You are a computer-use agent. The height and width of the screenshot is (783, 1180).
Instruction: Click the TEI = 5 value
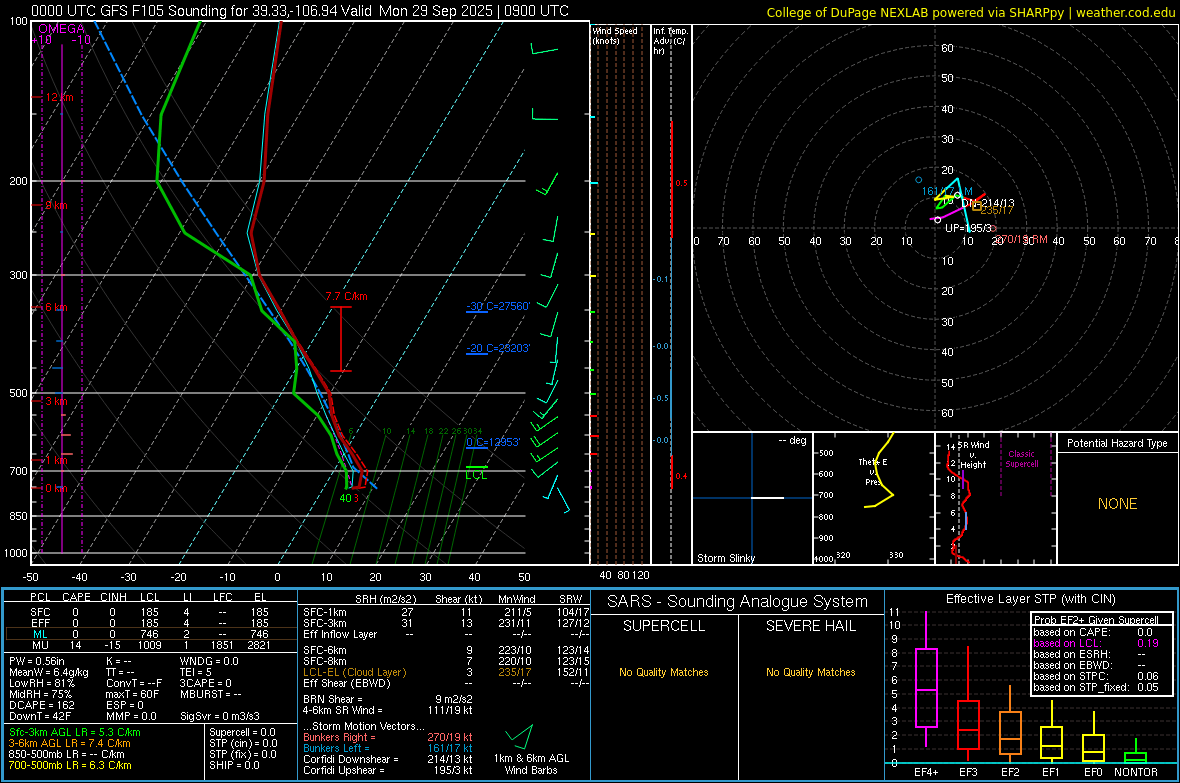click(196, 672)
